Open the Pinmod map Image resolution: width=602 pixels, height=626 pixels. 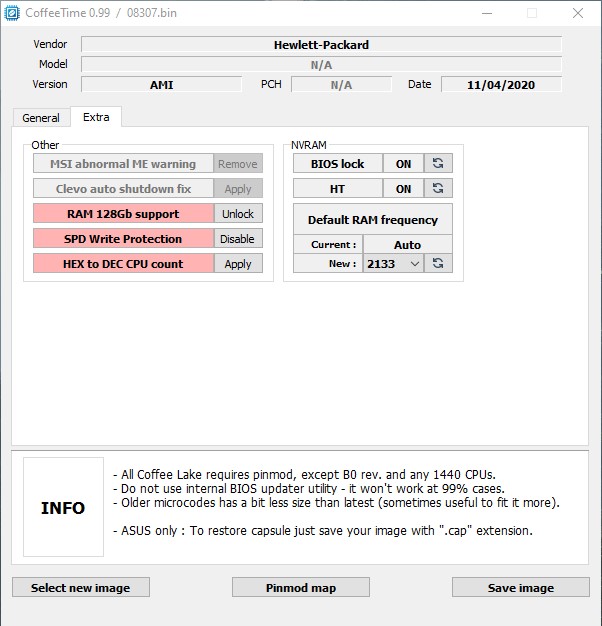pyautogui.click(x=301, y=587)
